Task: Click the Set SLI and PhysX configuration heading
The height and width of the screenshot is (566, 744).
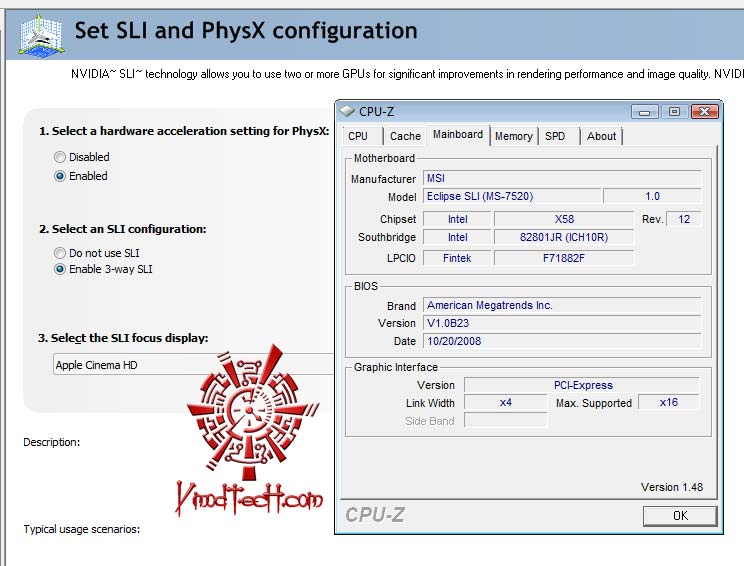Action: [246, 30]
